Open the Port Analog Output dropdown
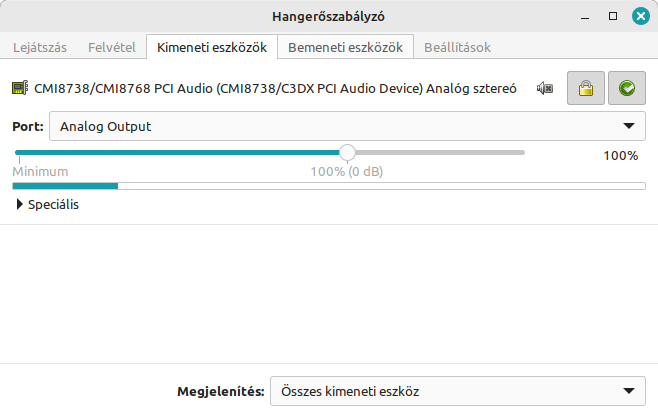Screen dimensions: 658x418 pyautogui.click(x=347, y=126)
